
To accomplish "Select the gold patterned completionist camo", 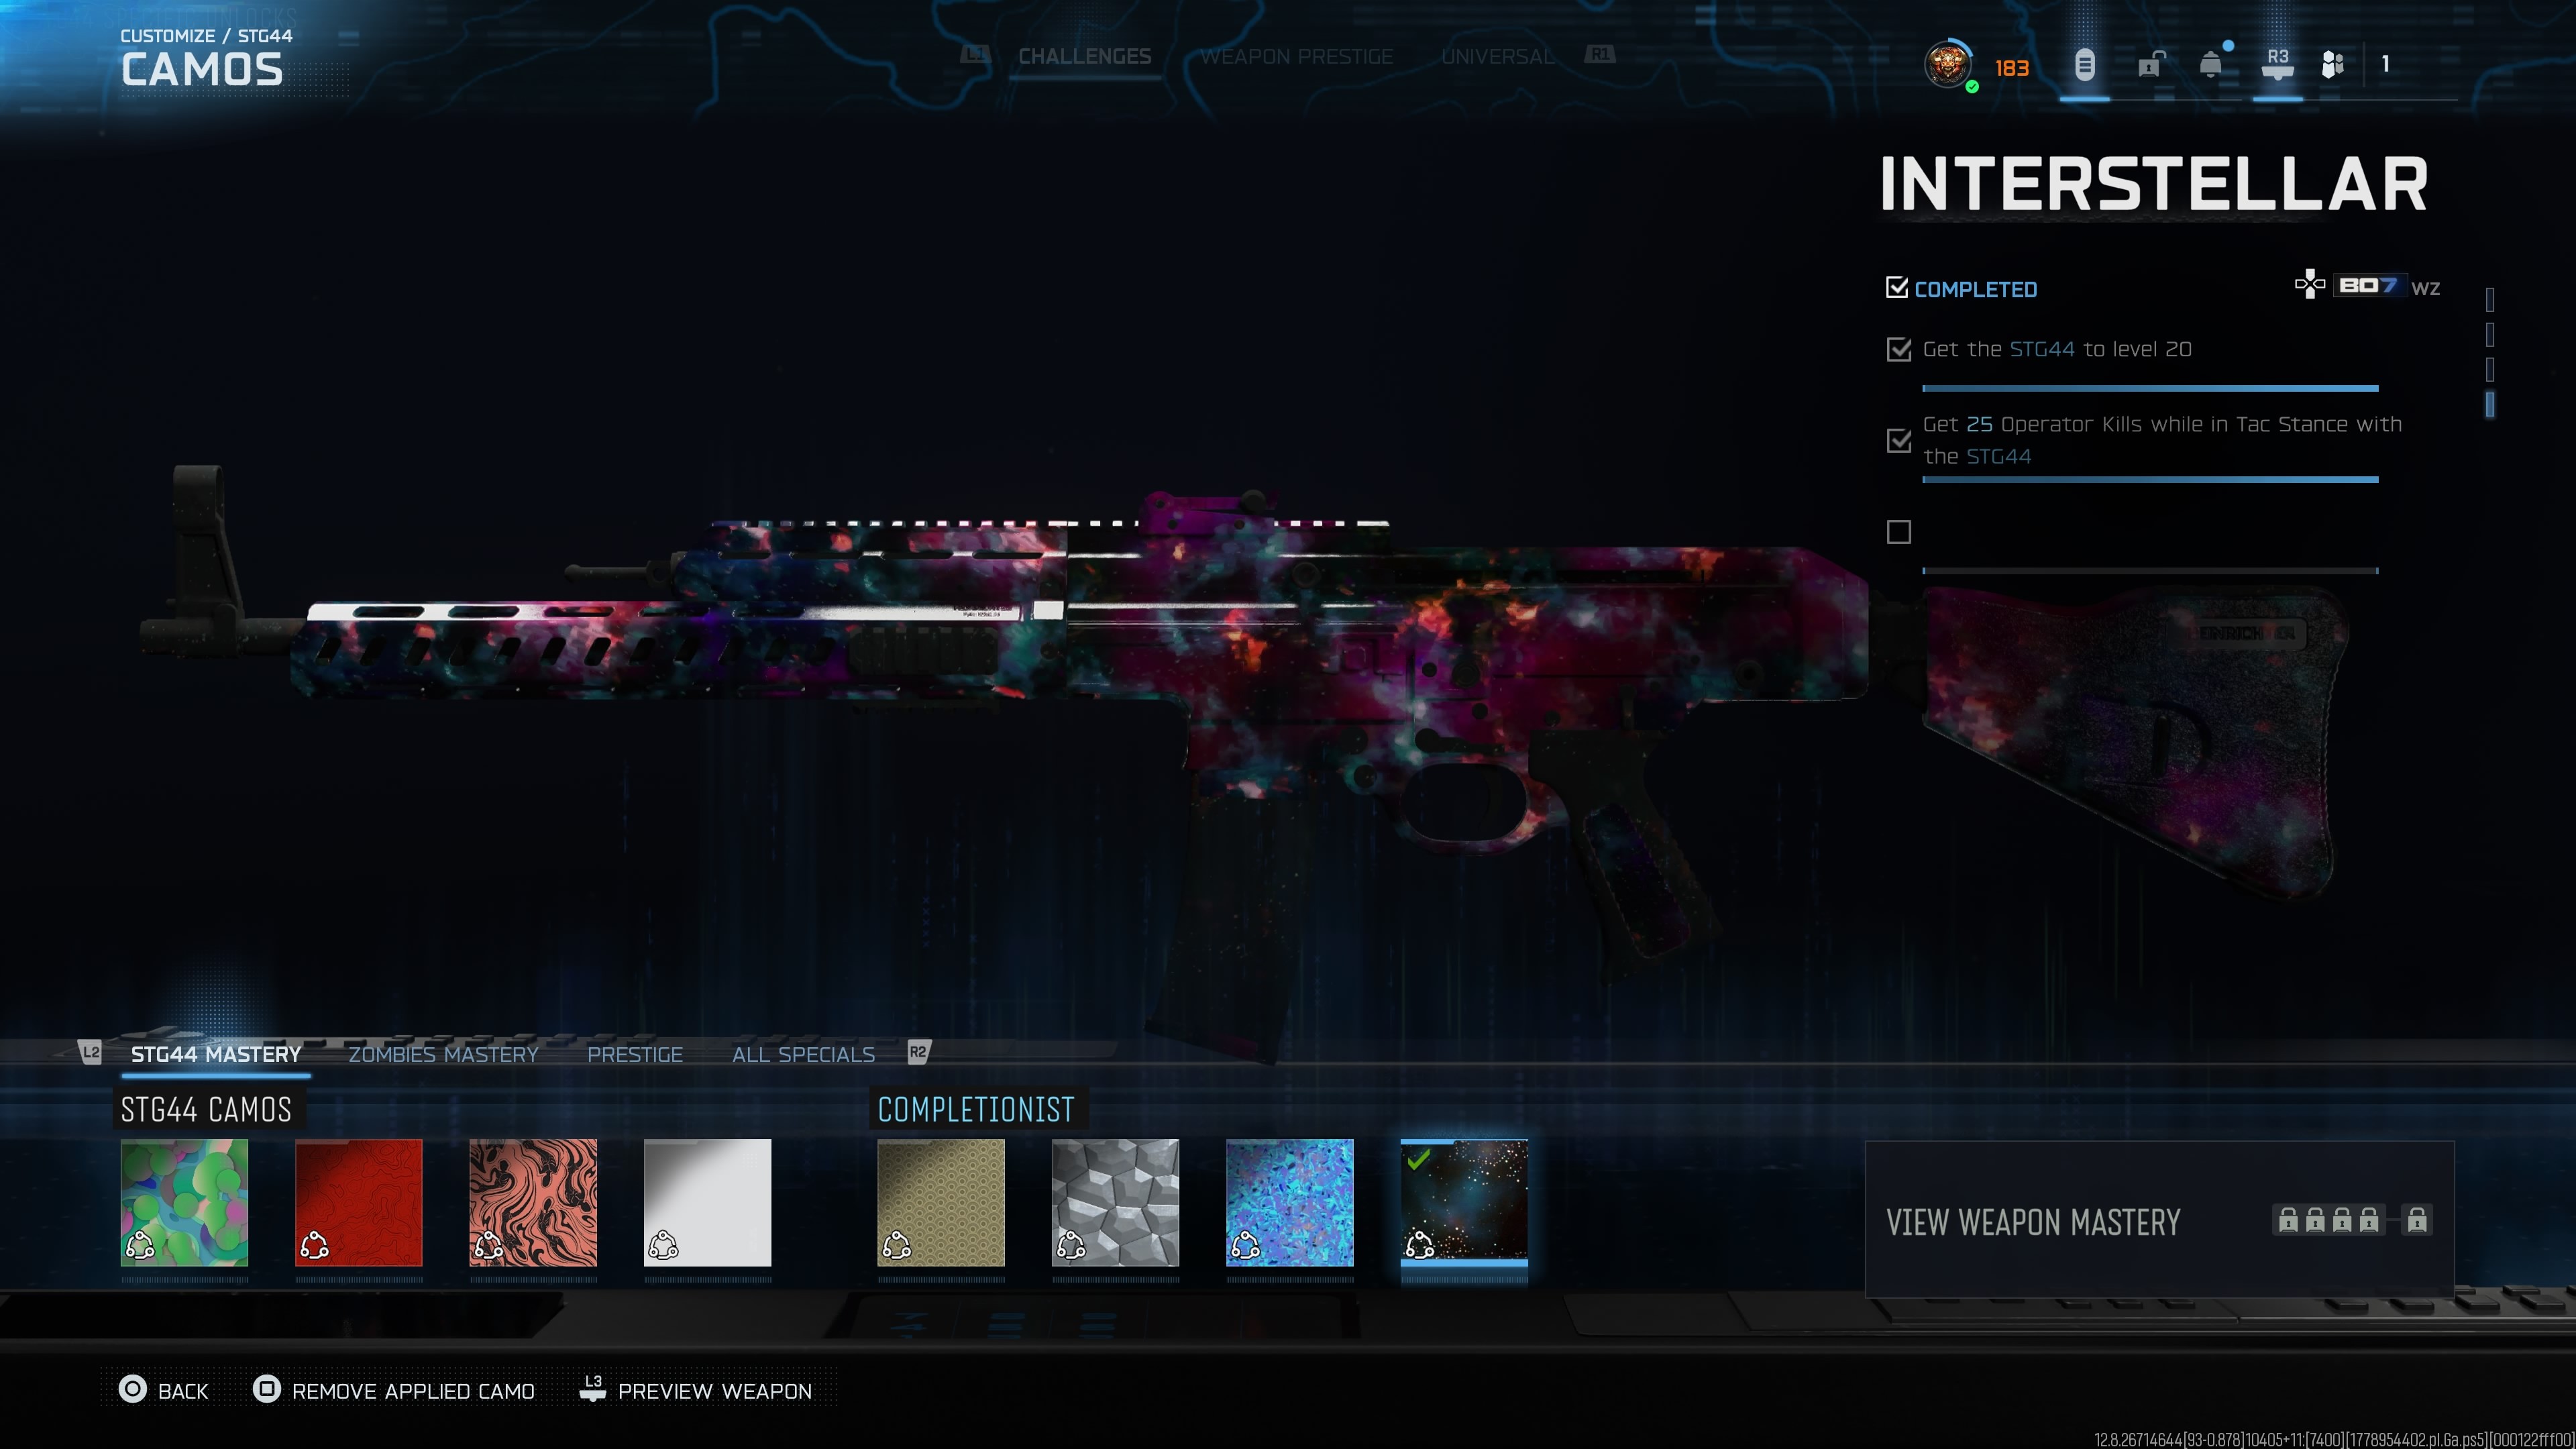I will point(941,1202).
